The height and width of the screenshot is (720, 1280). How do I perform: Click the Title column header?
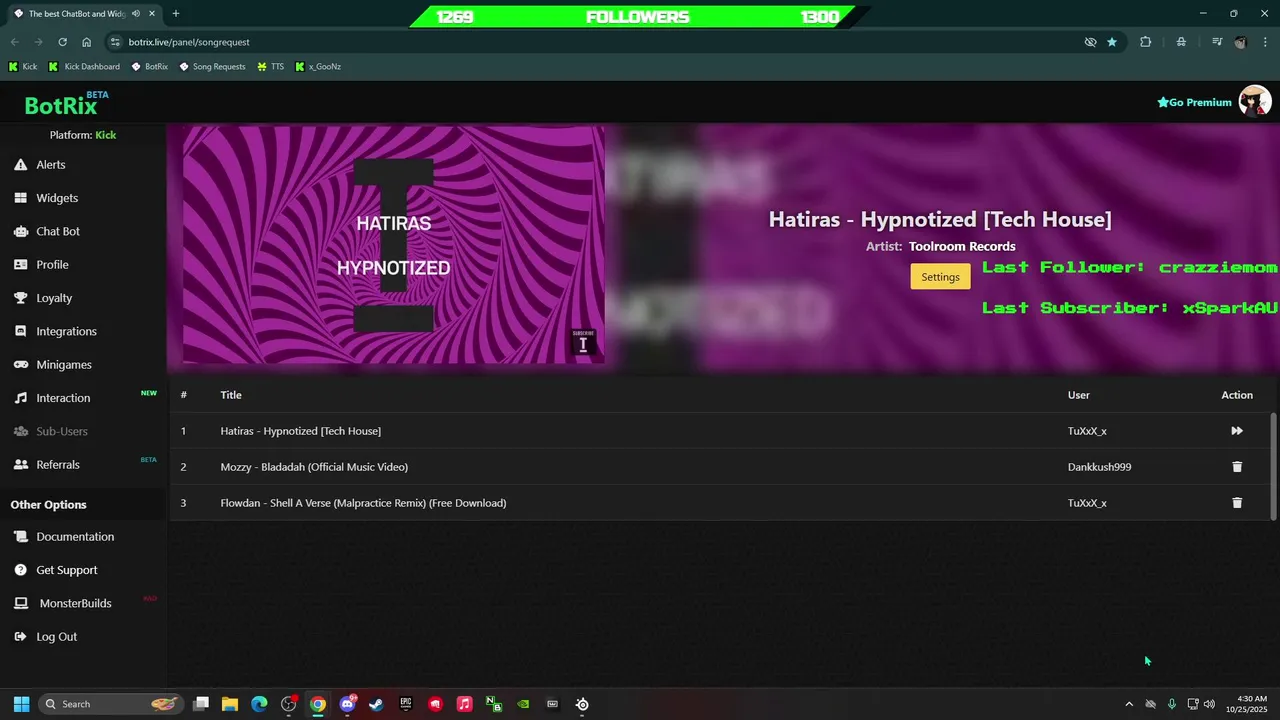[231, 395]
